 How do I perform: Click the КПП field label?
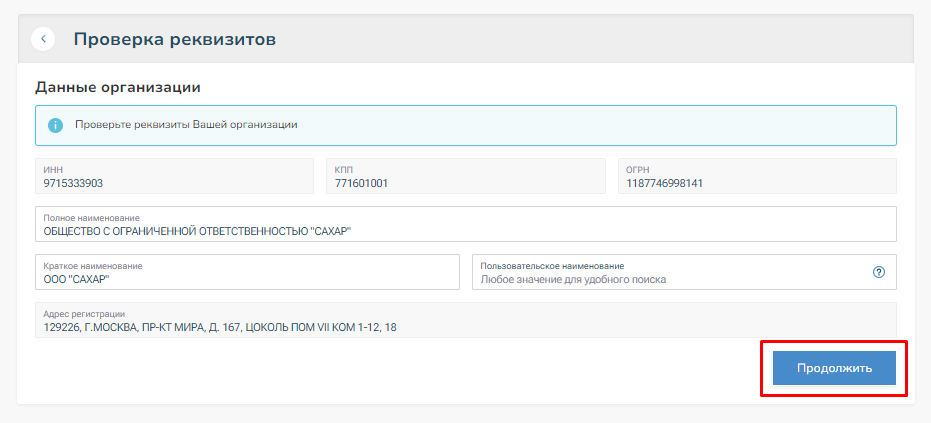tap(344, 170)
